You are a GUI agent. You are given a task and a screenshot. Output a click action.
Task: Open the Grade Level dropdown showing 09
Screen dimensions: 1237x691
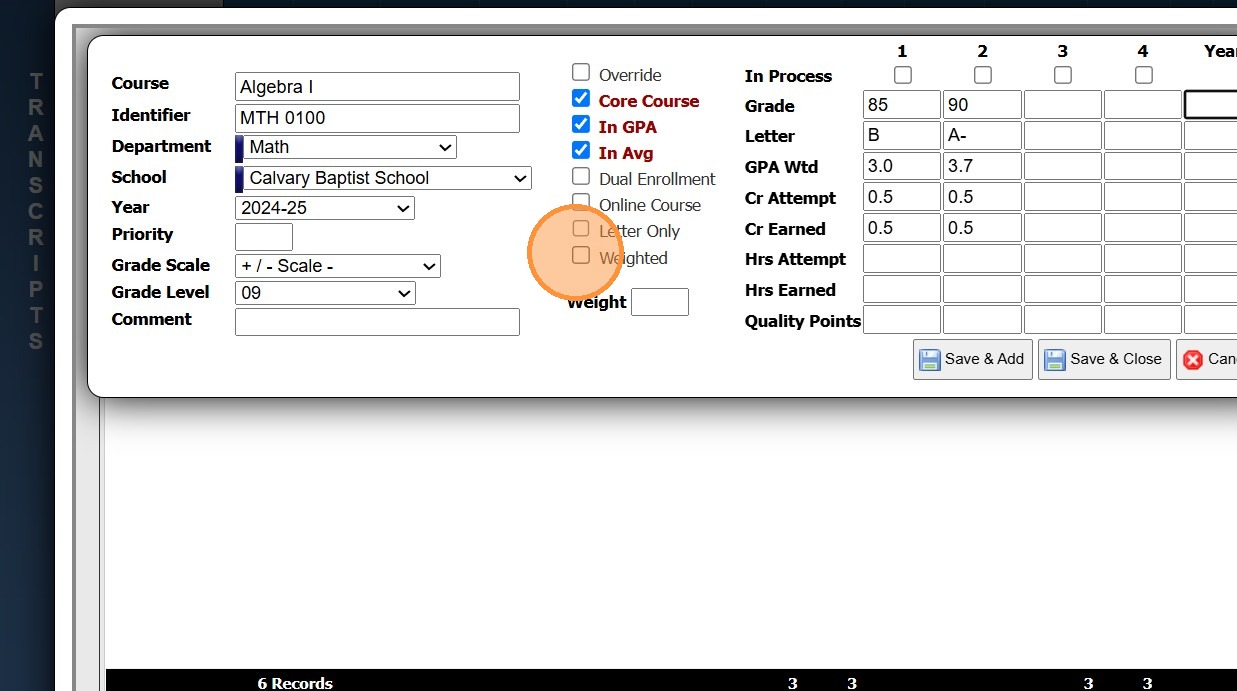(x=325, y=293)
